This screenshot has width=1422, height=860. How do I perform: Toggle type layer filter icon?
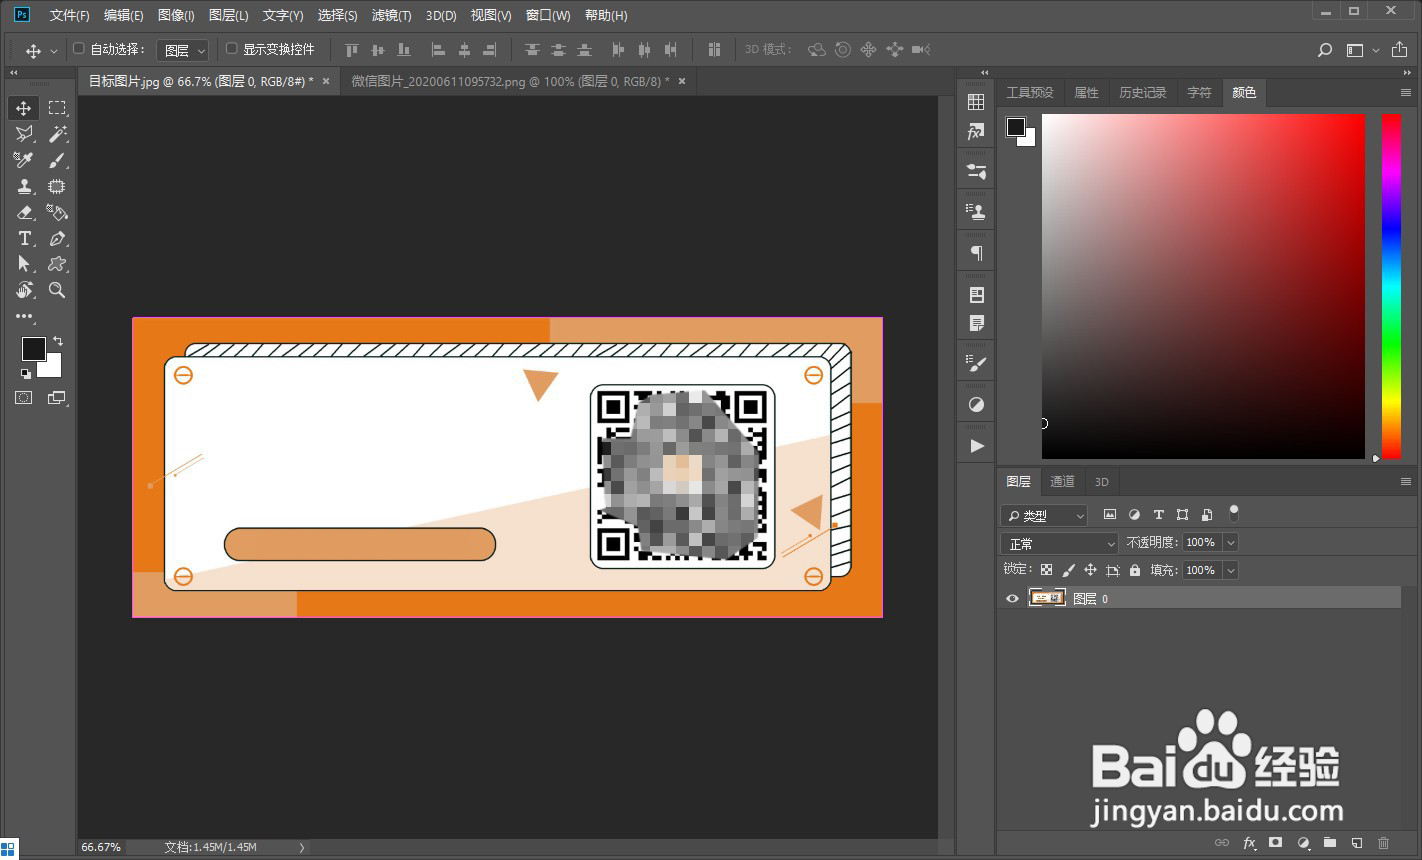(1158, 515)
